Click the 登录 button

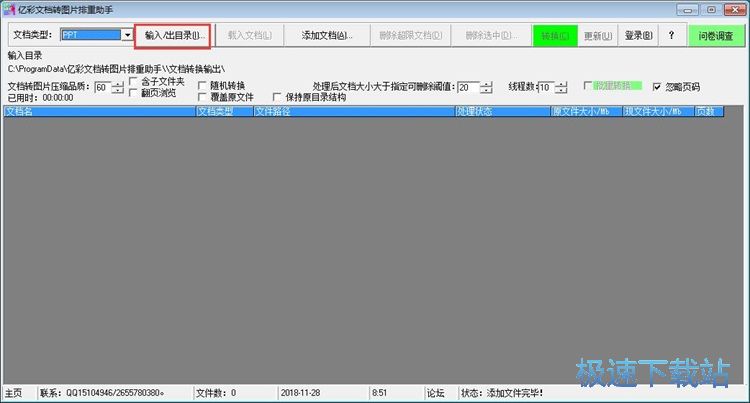coord(638,36)
